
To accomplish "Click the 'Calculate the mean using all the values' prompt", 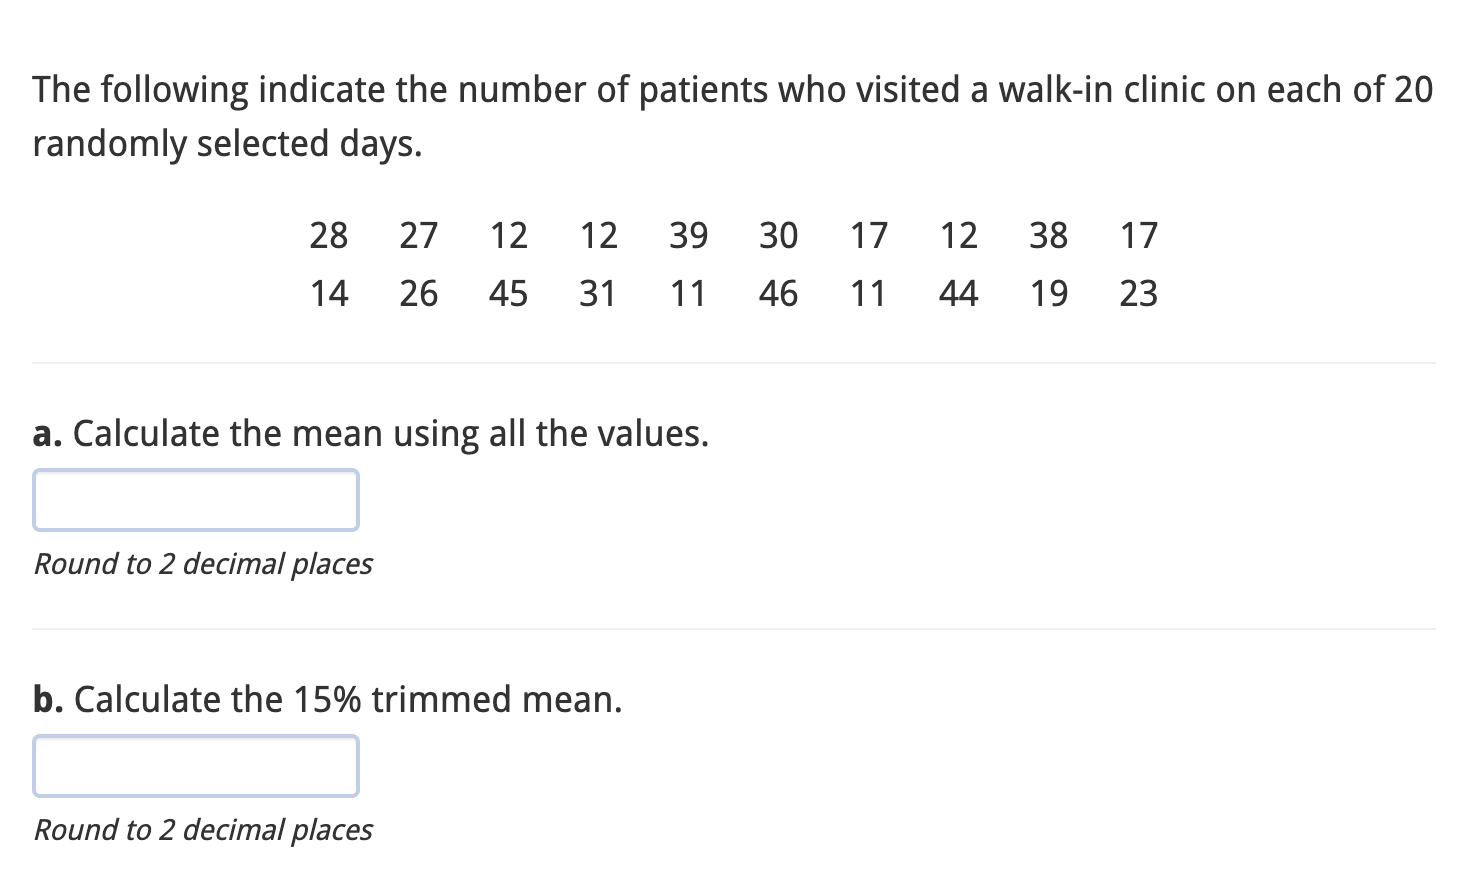I will (371, 434).
